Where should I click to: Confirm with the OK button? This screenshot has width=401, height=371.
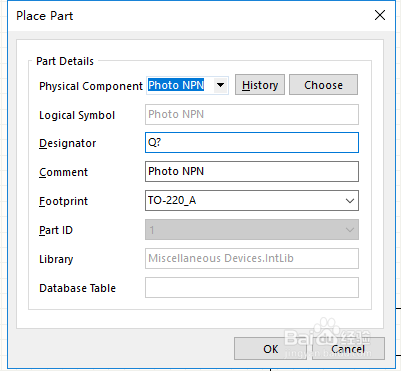point(271,349)
